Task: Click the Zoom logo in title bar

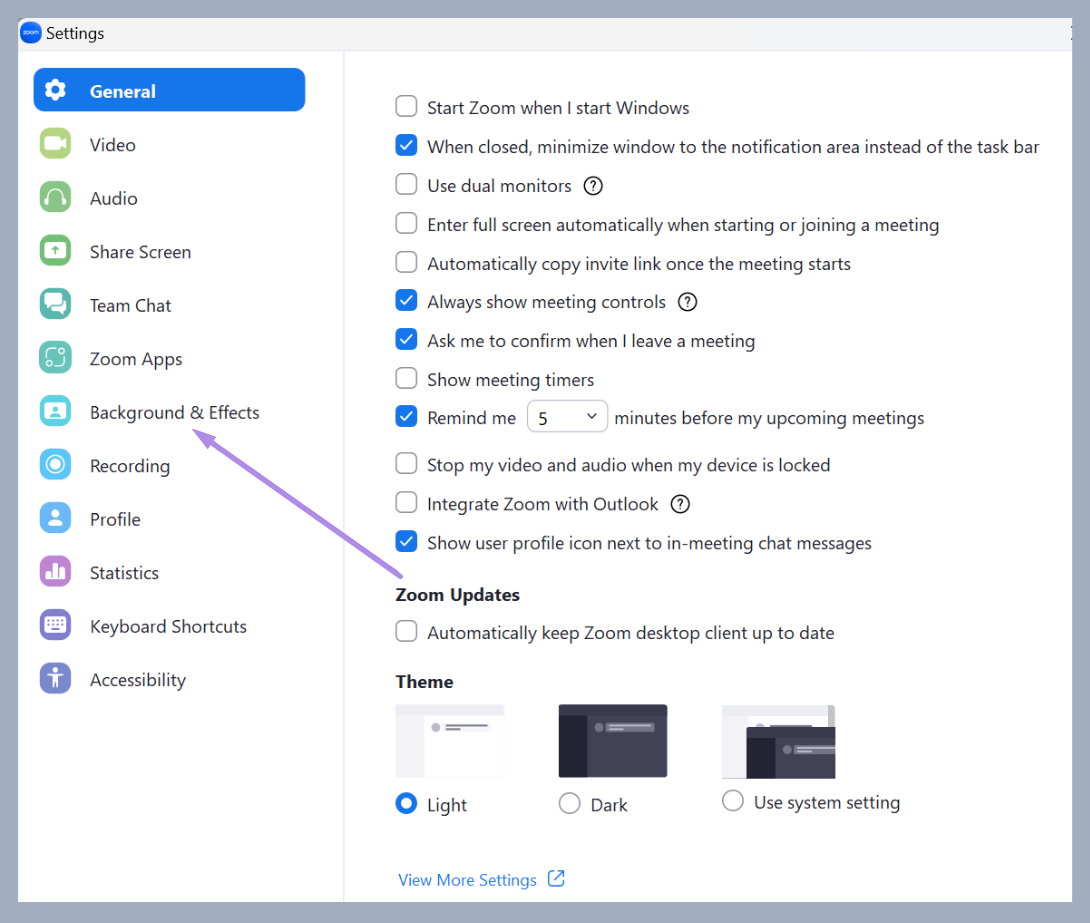Action: tap(31, 33)
